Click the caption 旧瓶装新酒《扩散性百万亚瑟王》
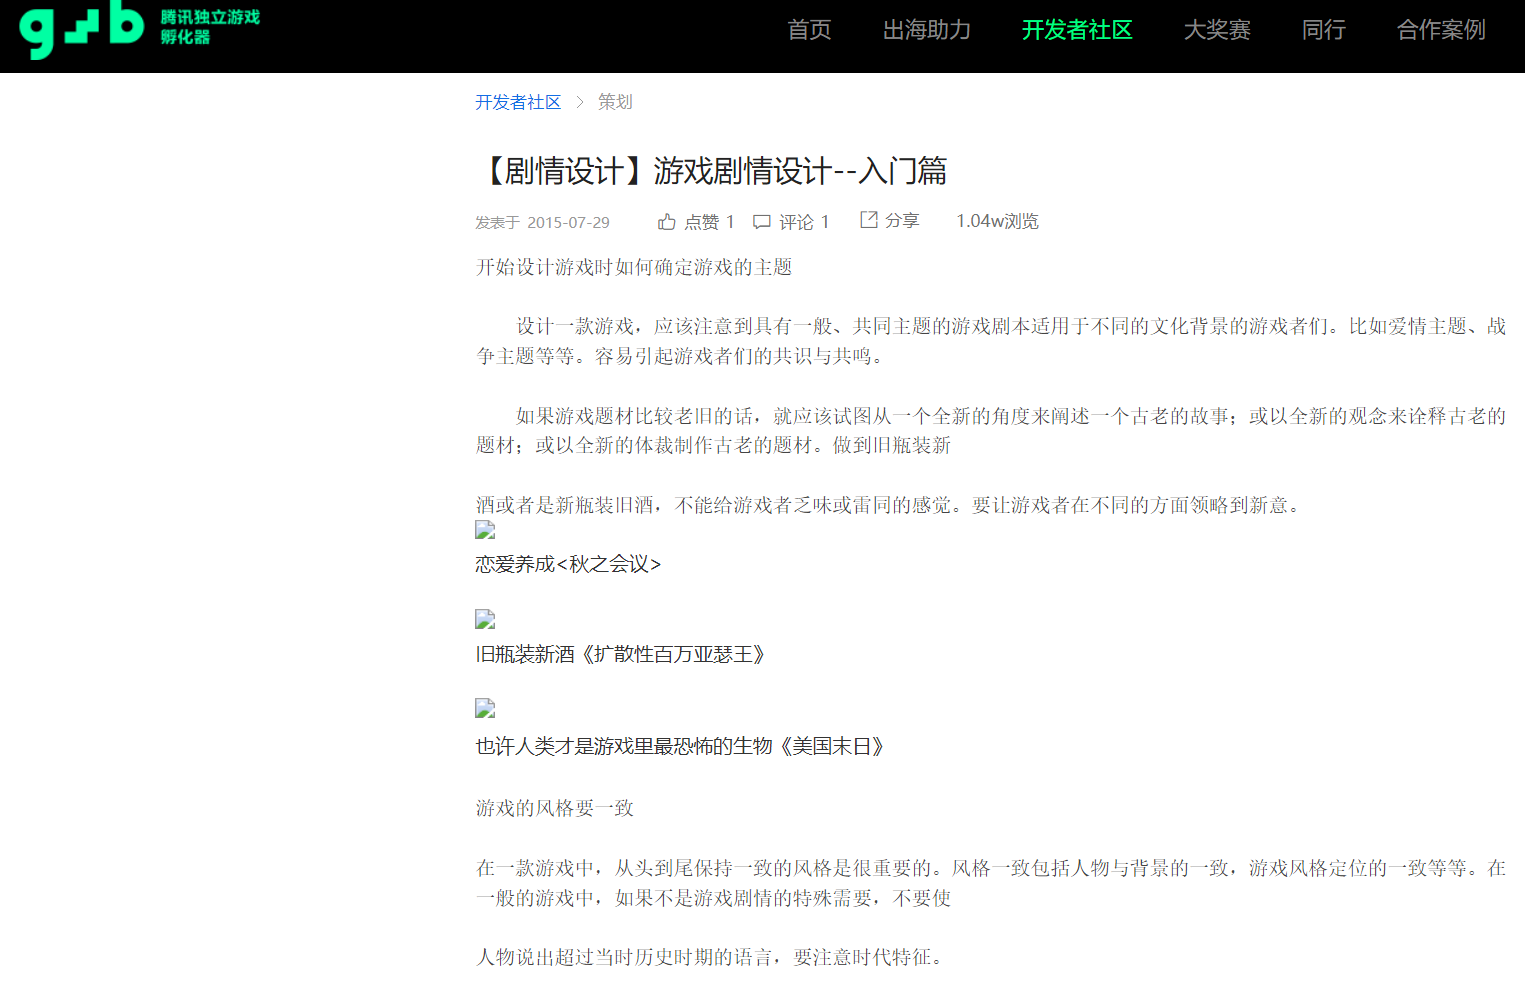This screenshot has width=1525, height=997. click(x=621, y=654)
